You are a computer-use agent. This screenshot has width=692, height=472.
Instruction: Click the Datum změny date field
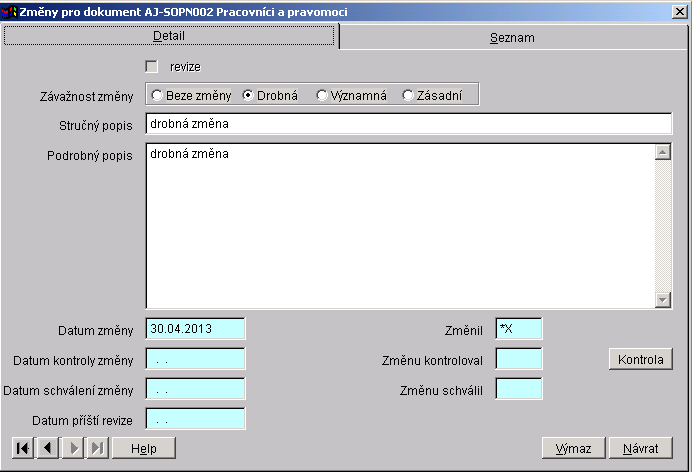(x=195, y=329)
